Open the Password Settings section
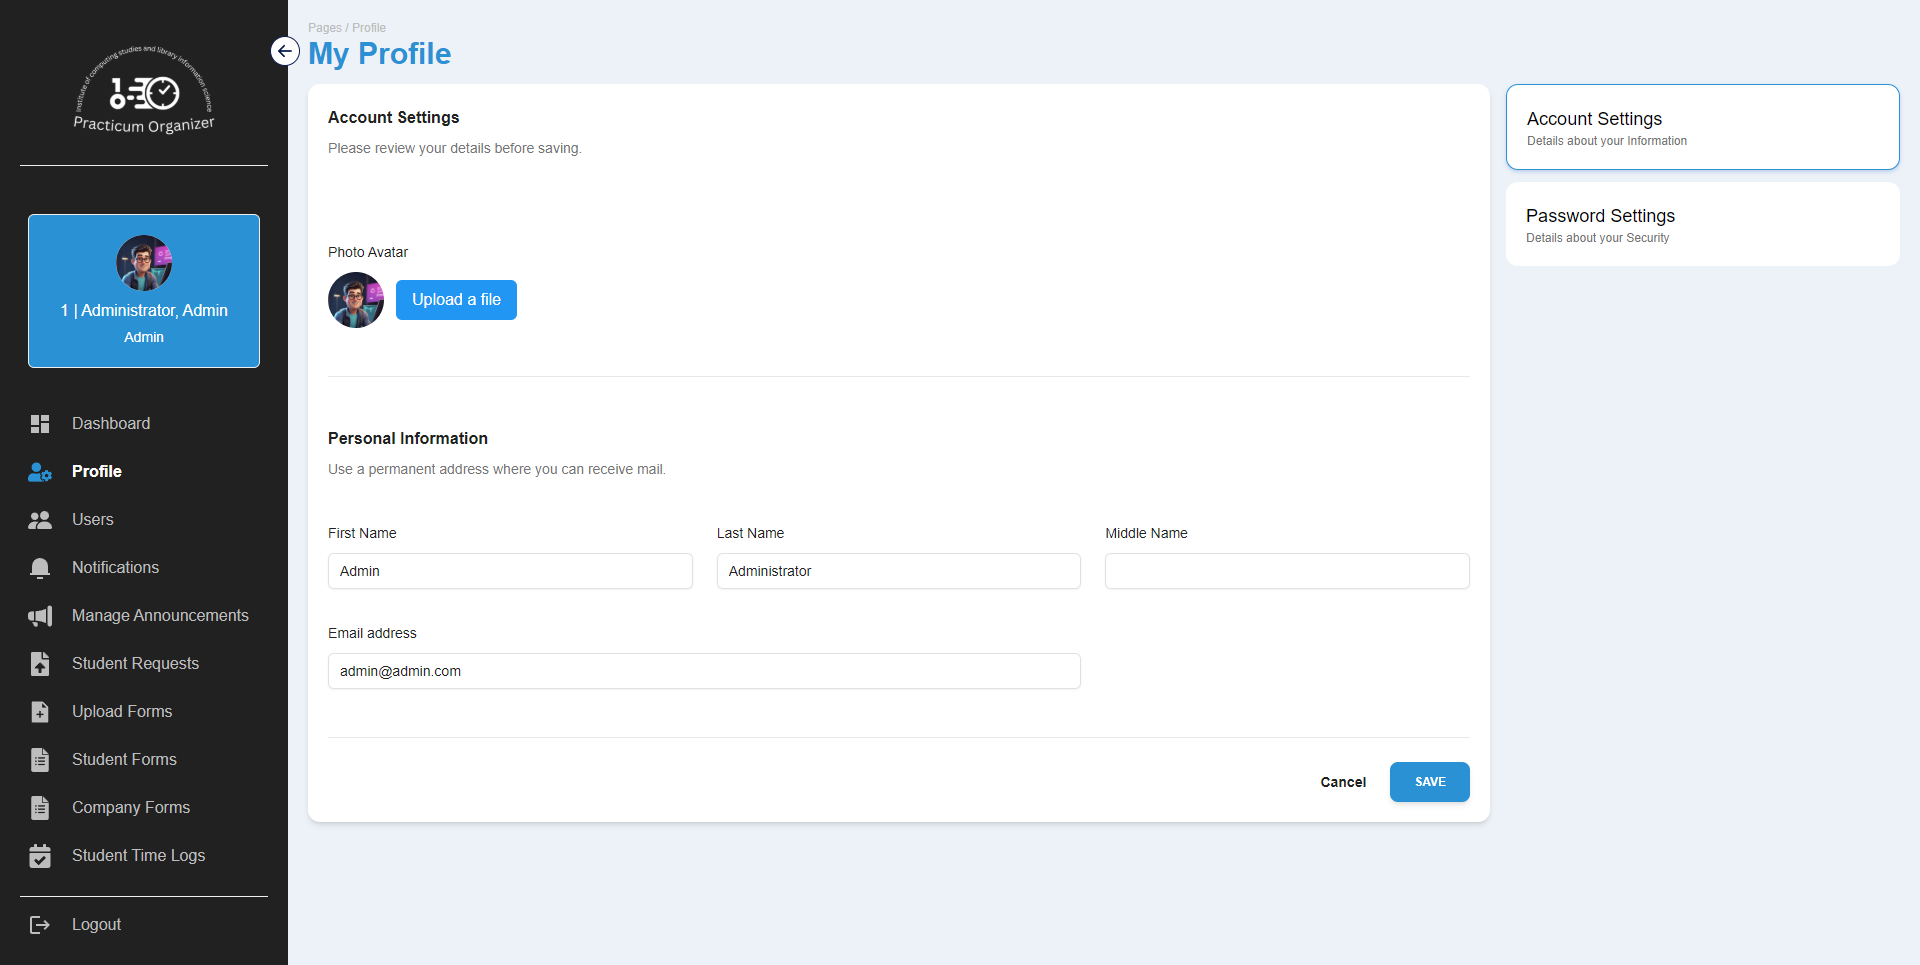This screenshot has height=965, width=1920. [x=1701, y=223]
